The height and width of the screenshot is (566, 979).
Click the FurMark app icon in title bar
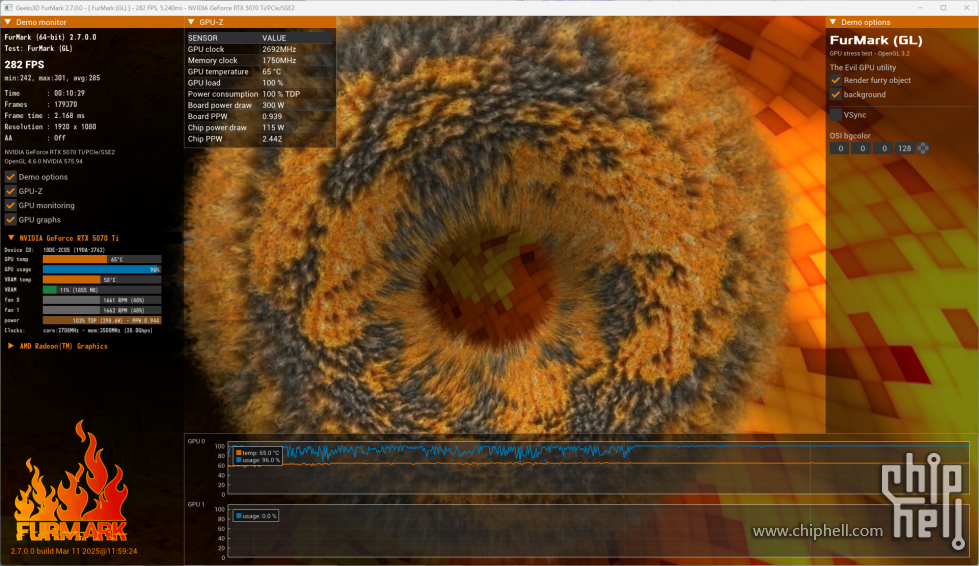[x=8, y=7]
